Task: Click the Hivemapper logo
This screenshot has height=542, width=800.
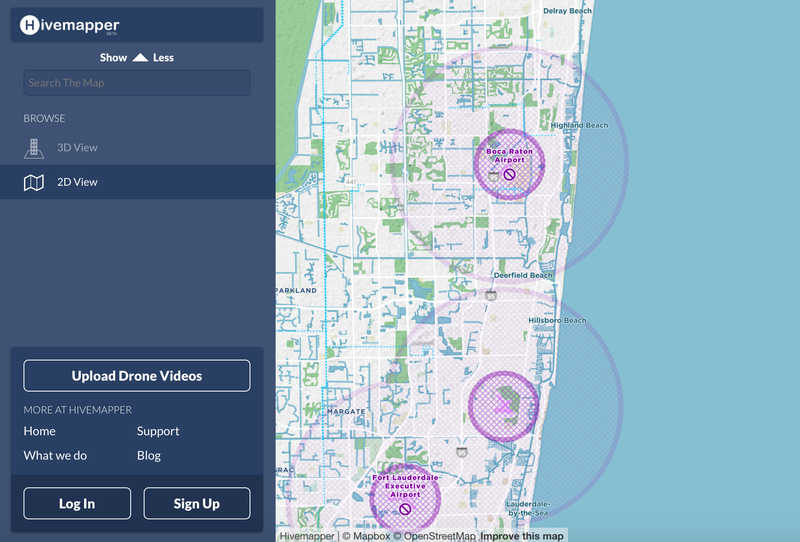Action: tap(69, 25)
